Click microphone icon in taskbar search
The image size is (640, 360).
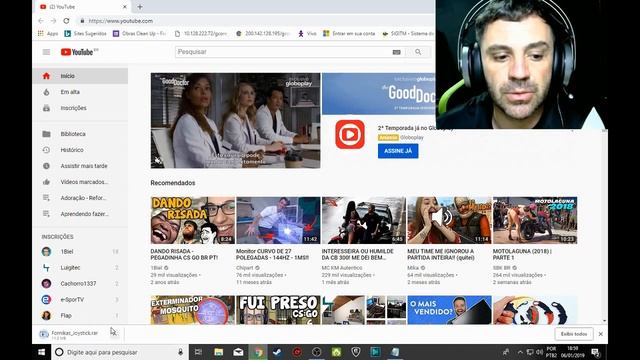180,352
